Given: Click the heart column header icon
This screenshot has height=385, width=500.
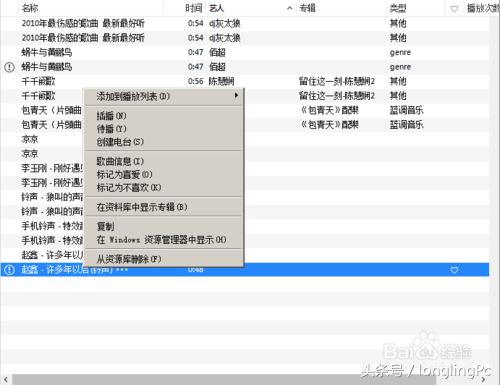Looking at the screenshot, I should point(454,9).
